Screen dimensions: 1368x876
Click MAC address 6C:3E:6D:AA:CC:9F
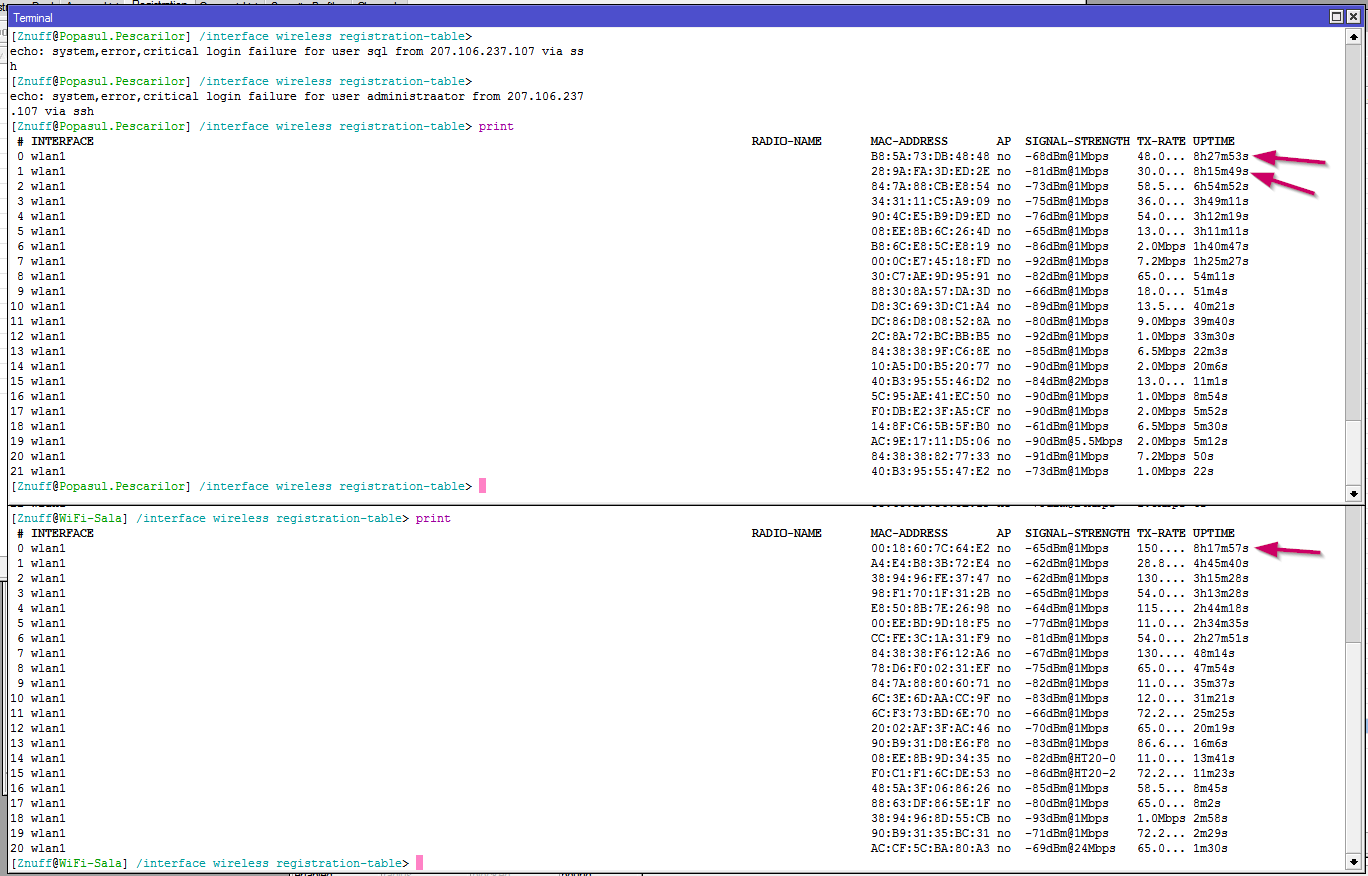click(x=930, y=698)
